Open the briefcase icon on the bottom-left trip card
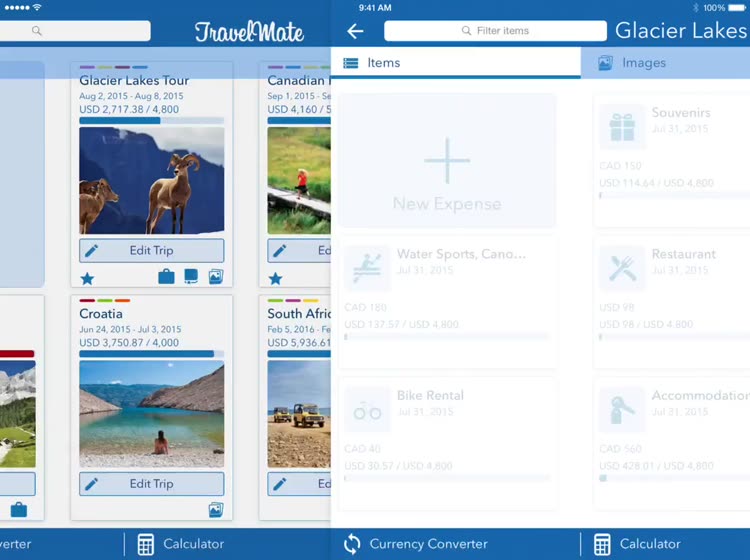Screen dimensions: 750x560 click(x=19, y=510)
